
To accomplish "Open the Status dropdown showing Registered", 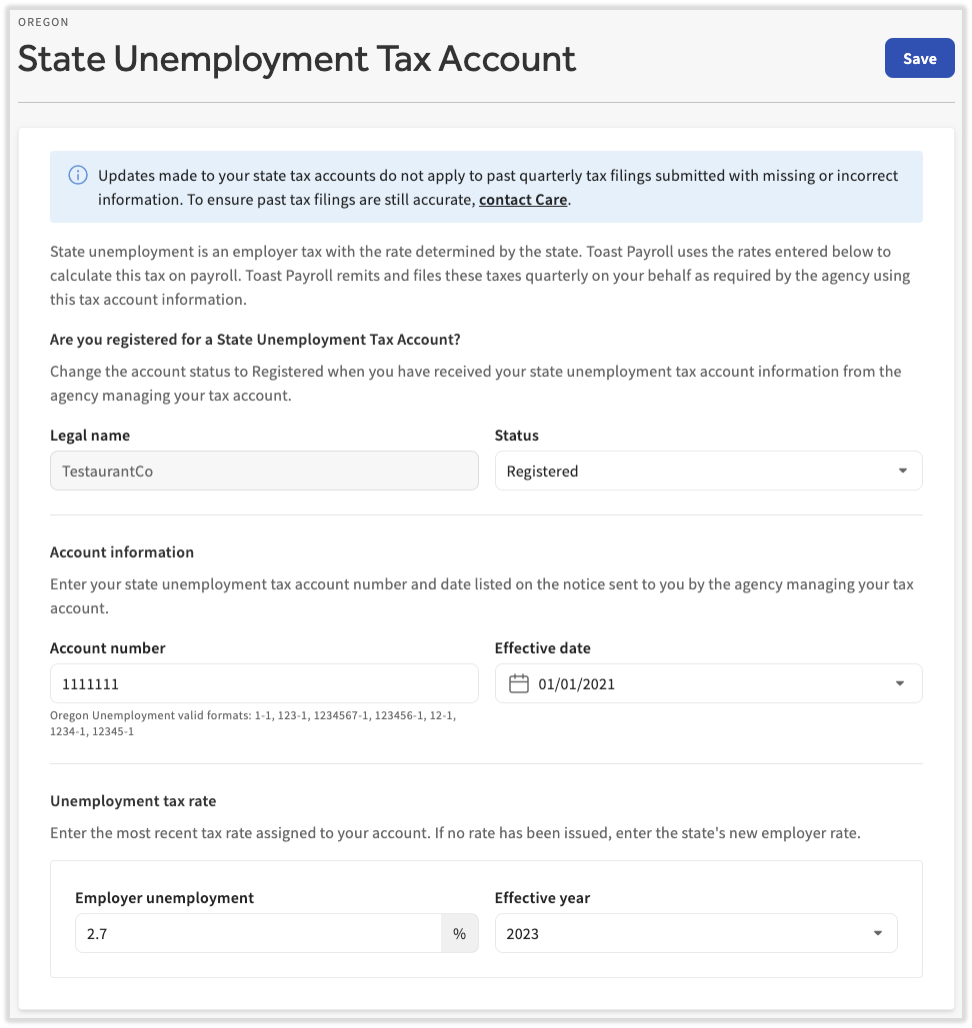I will (x=707, y=471).
